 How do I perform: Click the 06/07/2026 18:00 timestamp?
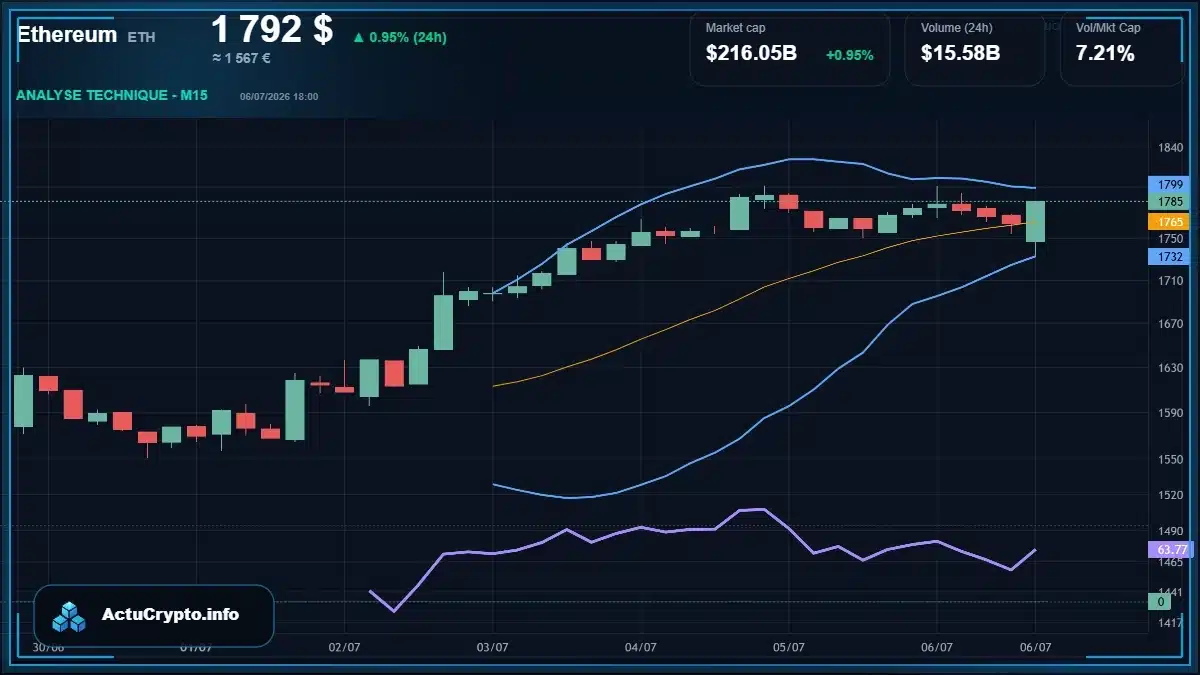tap(279, 96)
